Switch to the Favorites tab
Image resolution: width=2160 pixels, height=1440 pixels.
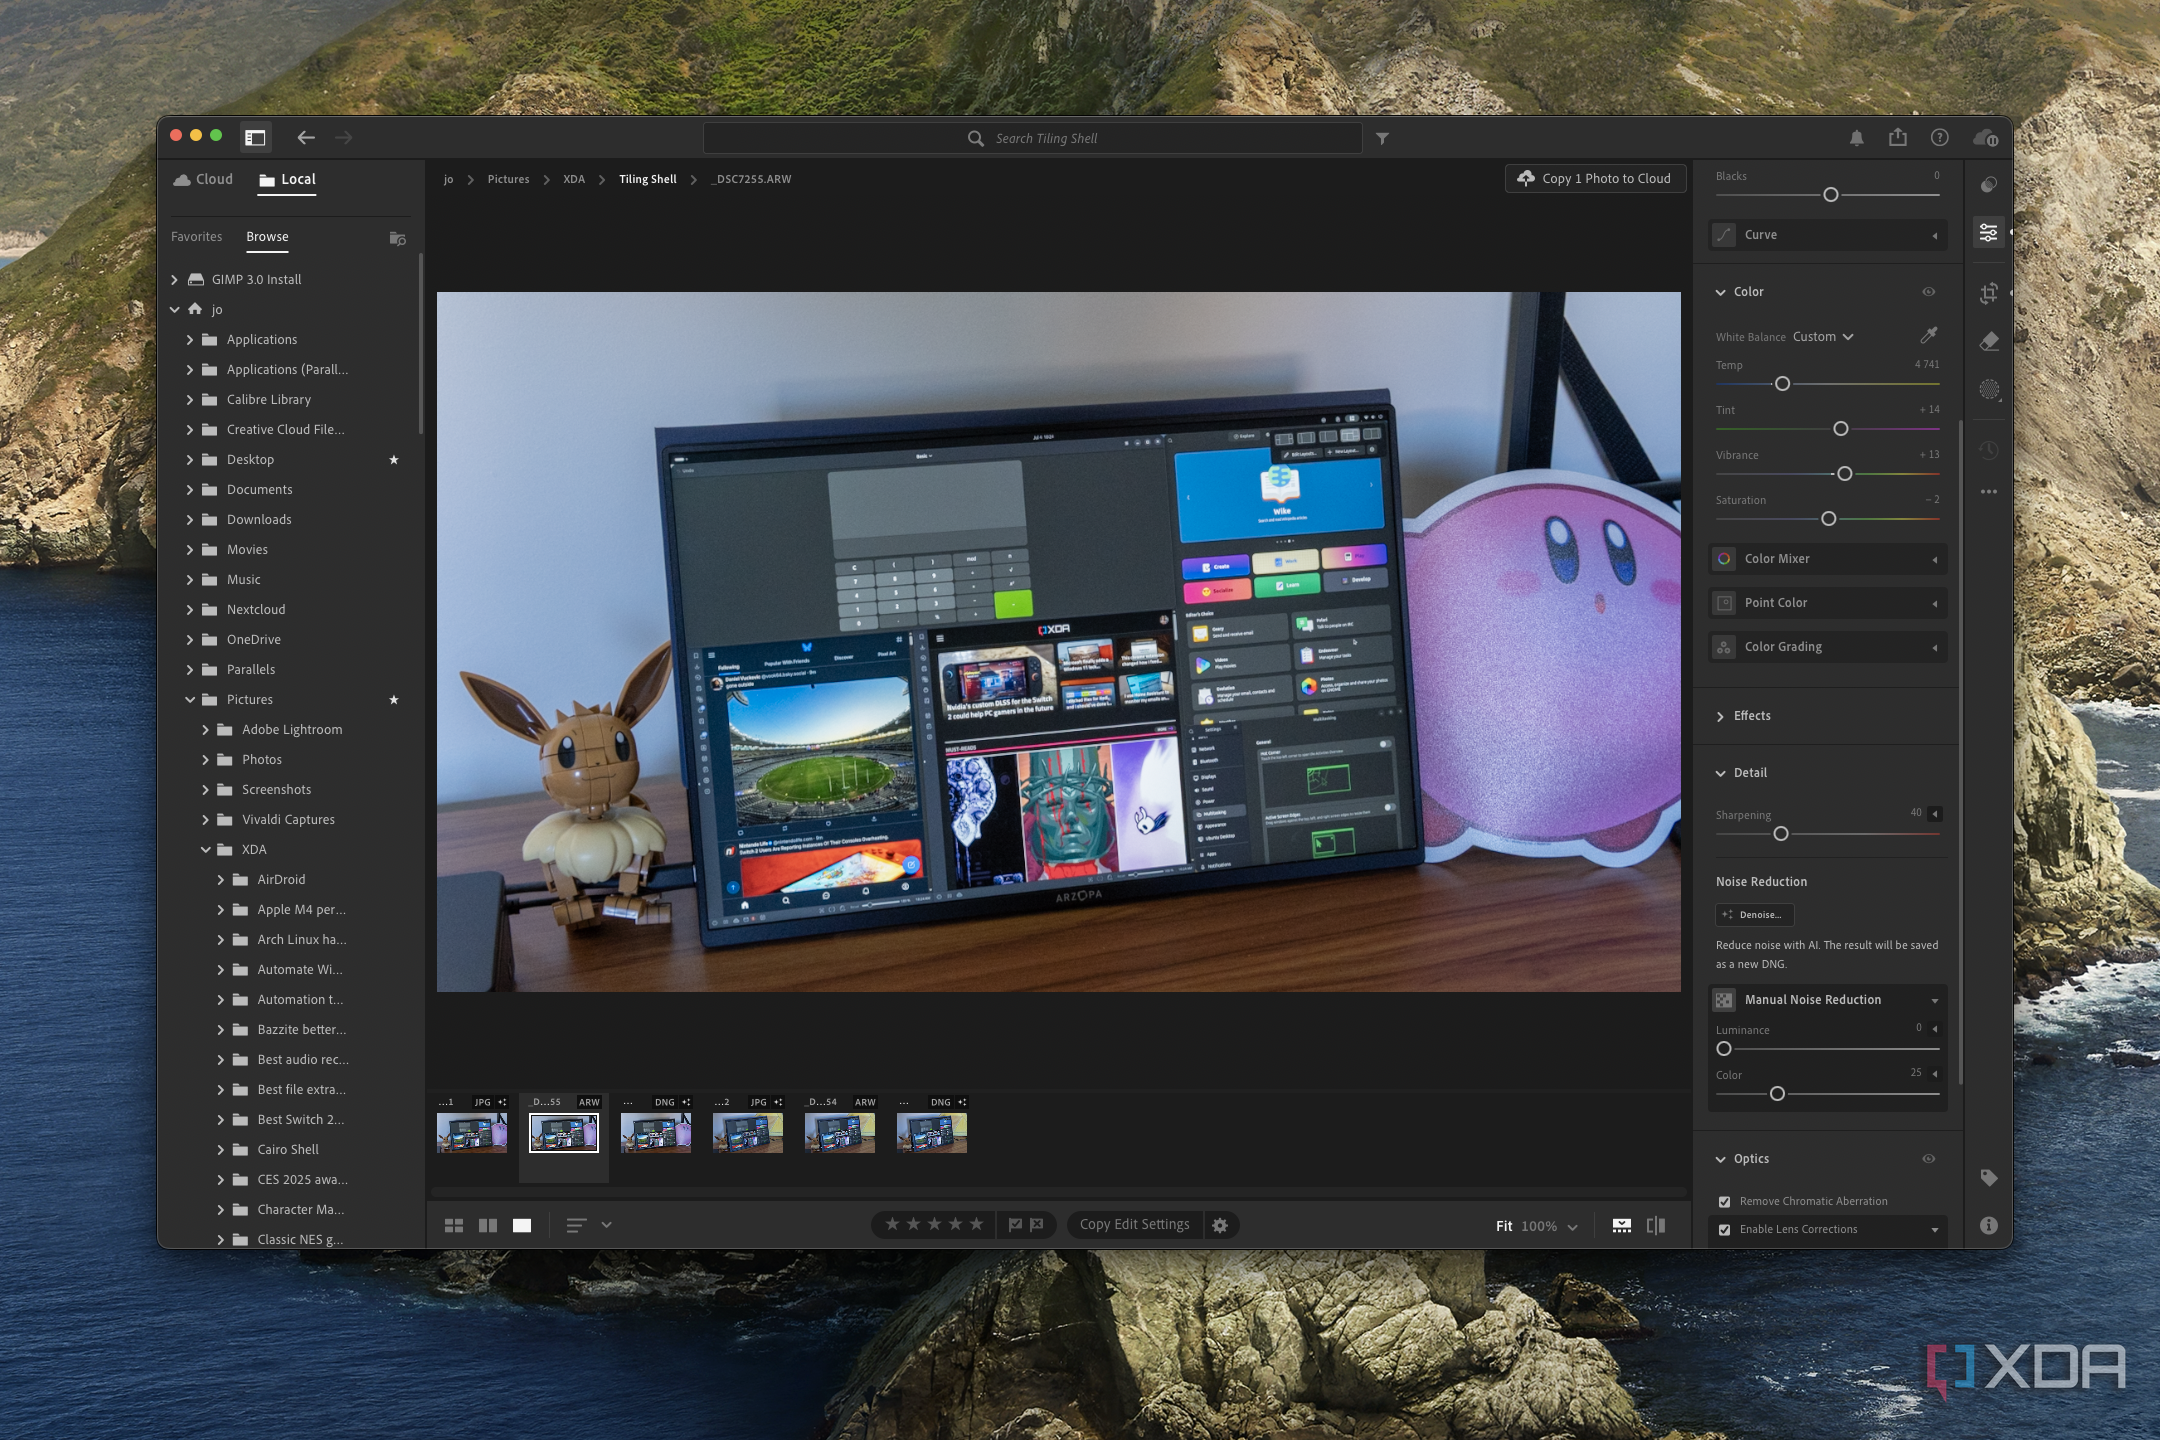click(196, 237)
